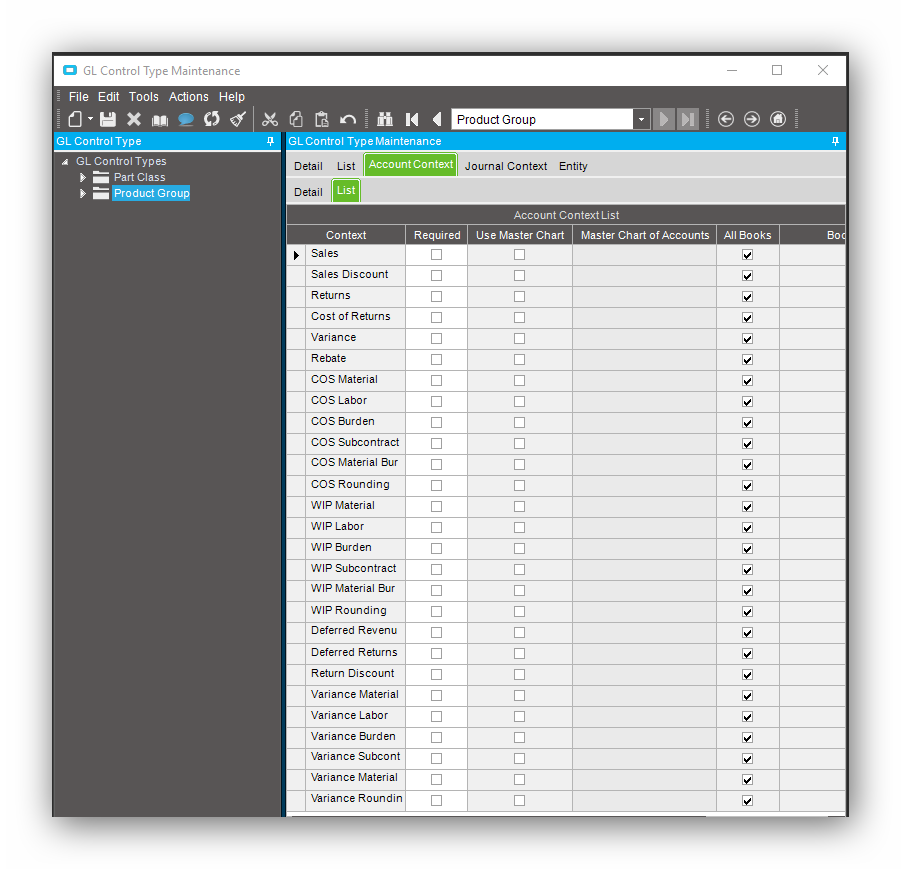The height and width of the screenshot is (869, 901).
Task: Navigate back with circled left arrow
Action: (x=726, y=119)
